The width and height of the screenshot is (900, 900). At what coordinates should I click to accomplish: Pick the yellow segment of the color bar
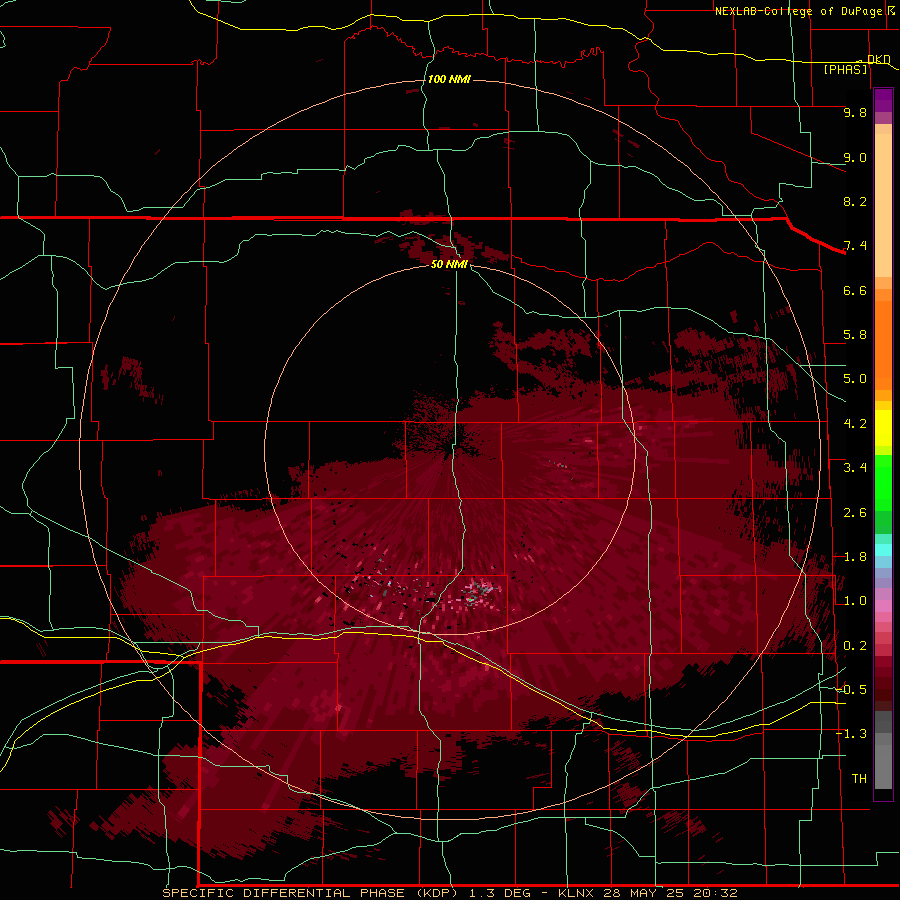883,428
